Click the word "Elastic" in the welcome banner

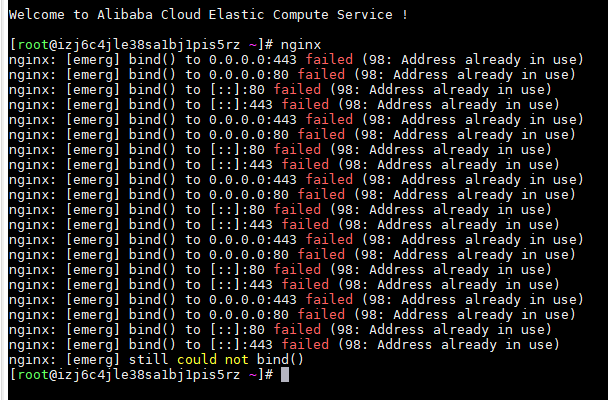click(x=236, y=15)
